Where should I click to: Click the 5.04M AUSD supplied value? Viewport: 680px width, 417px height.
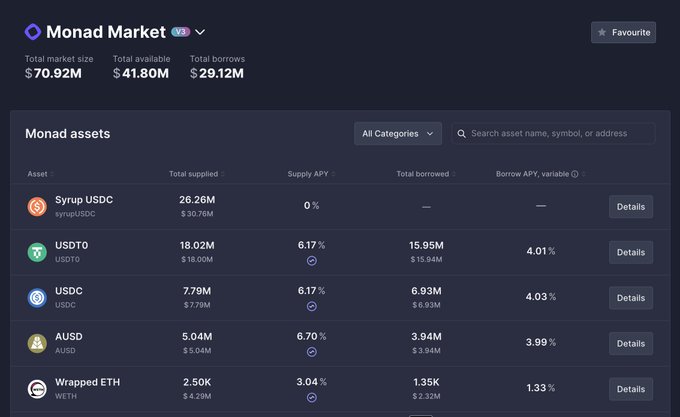[197, 336]
